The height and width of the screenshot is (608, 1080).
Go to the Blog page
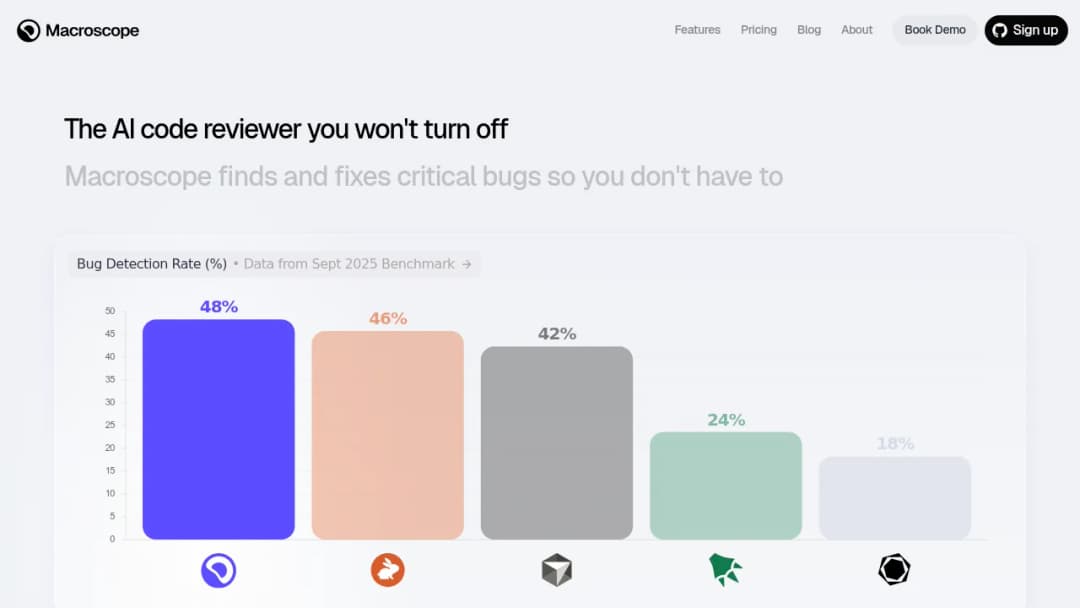point(809,30)
